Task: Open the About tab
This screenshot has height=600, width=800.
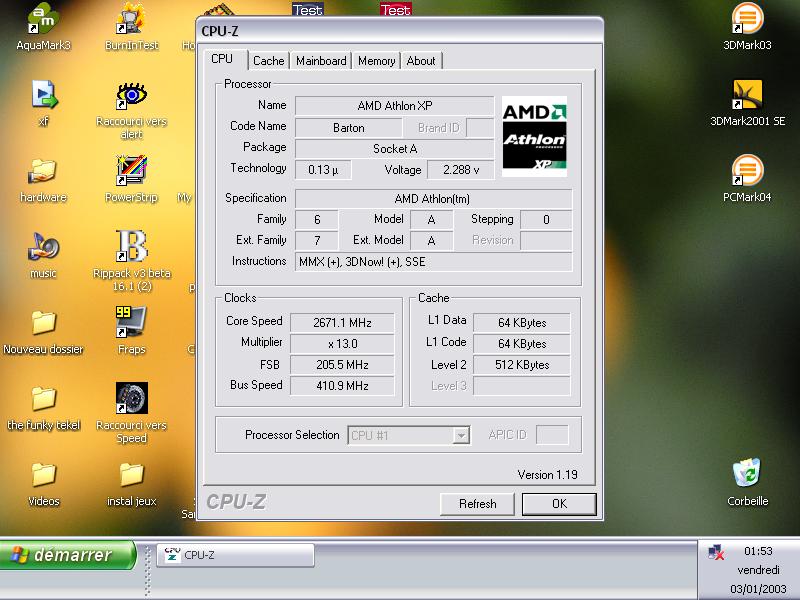Action: [x=421, y=61]
